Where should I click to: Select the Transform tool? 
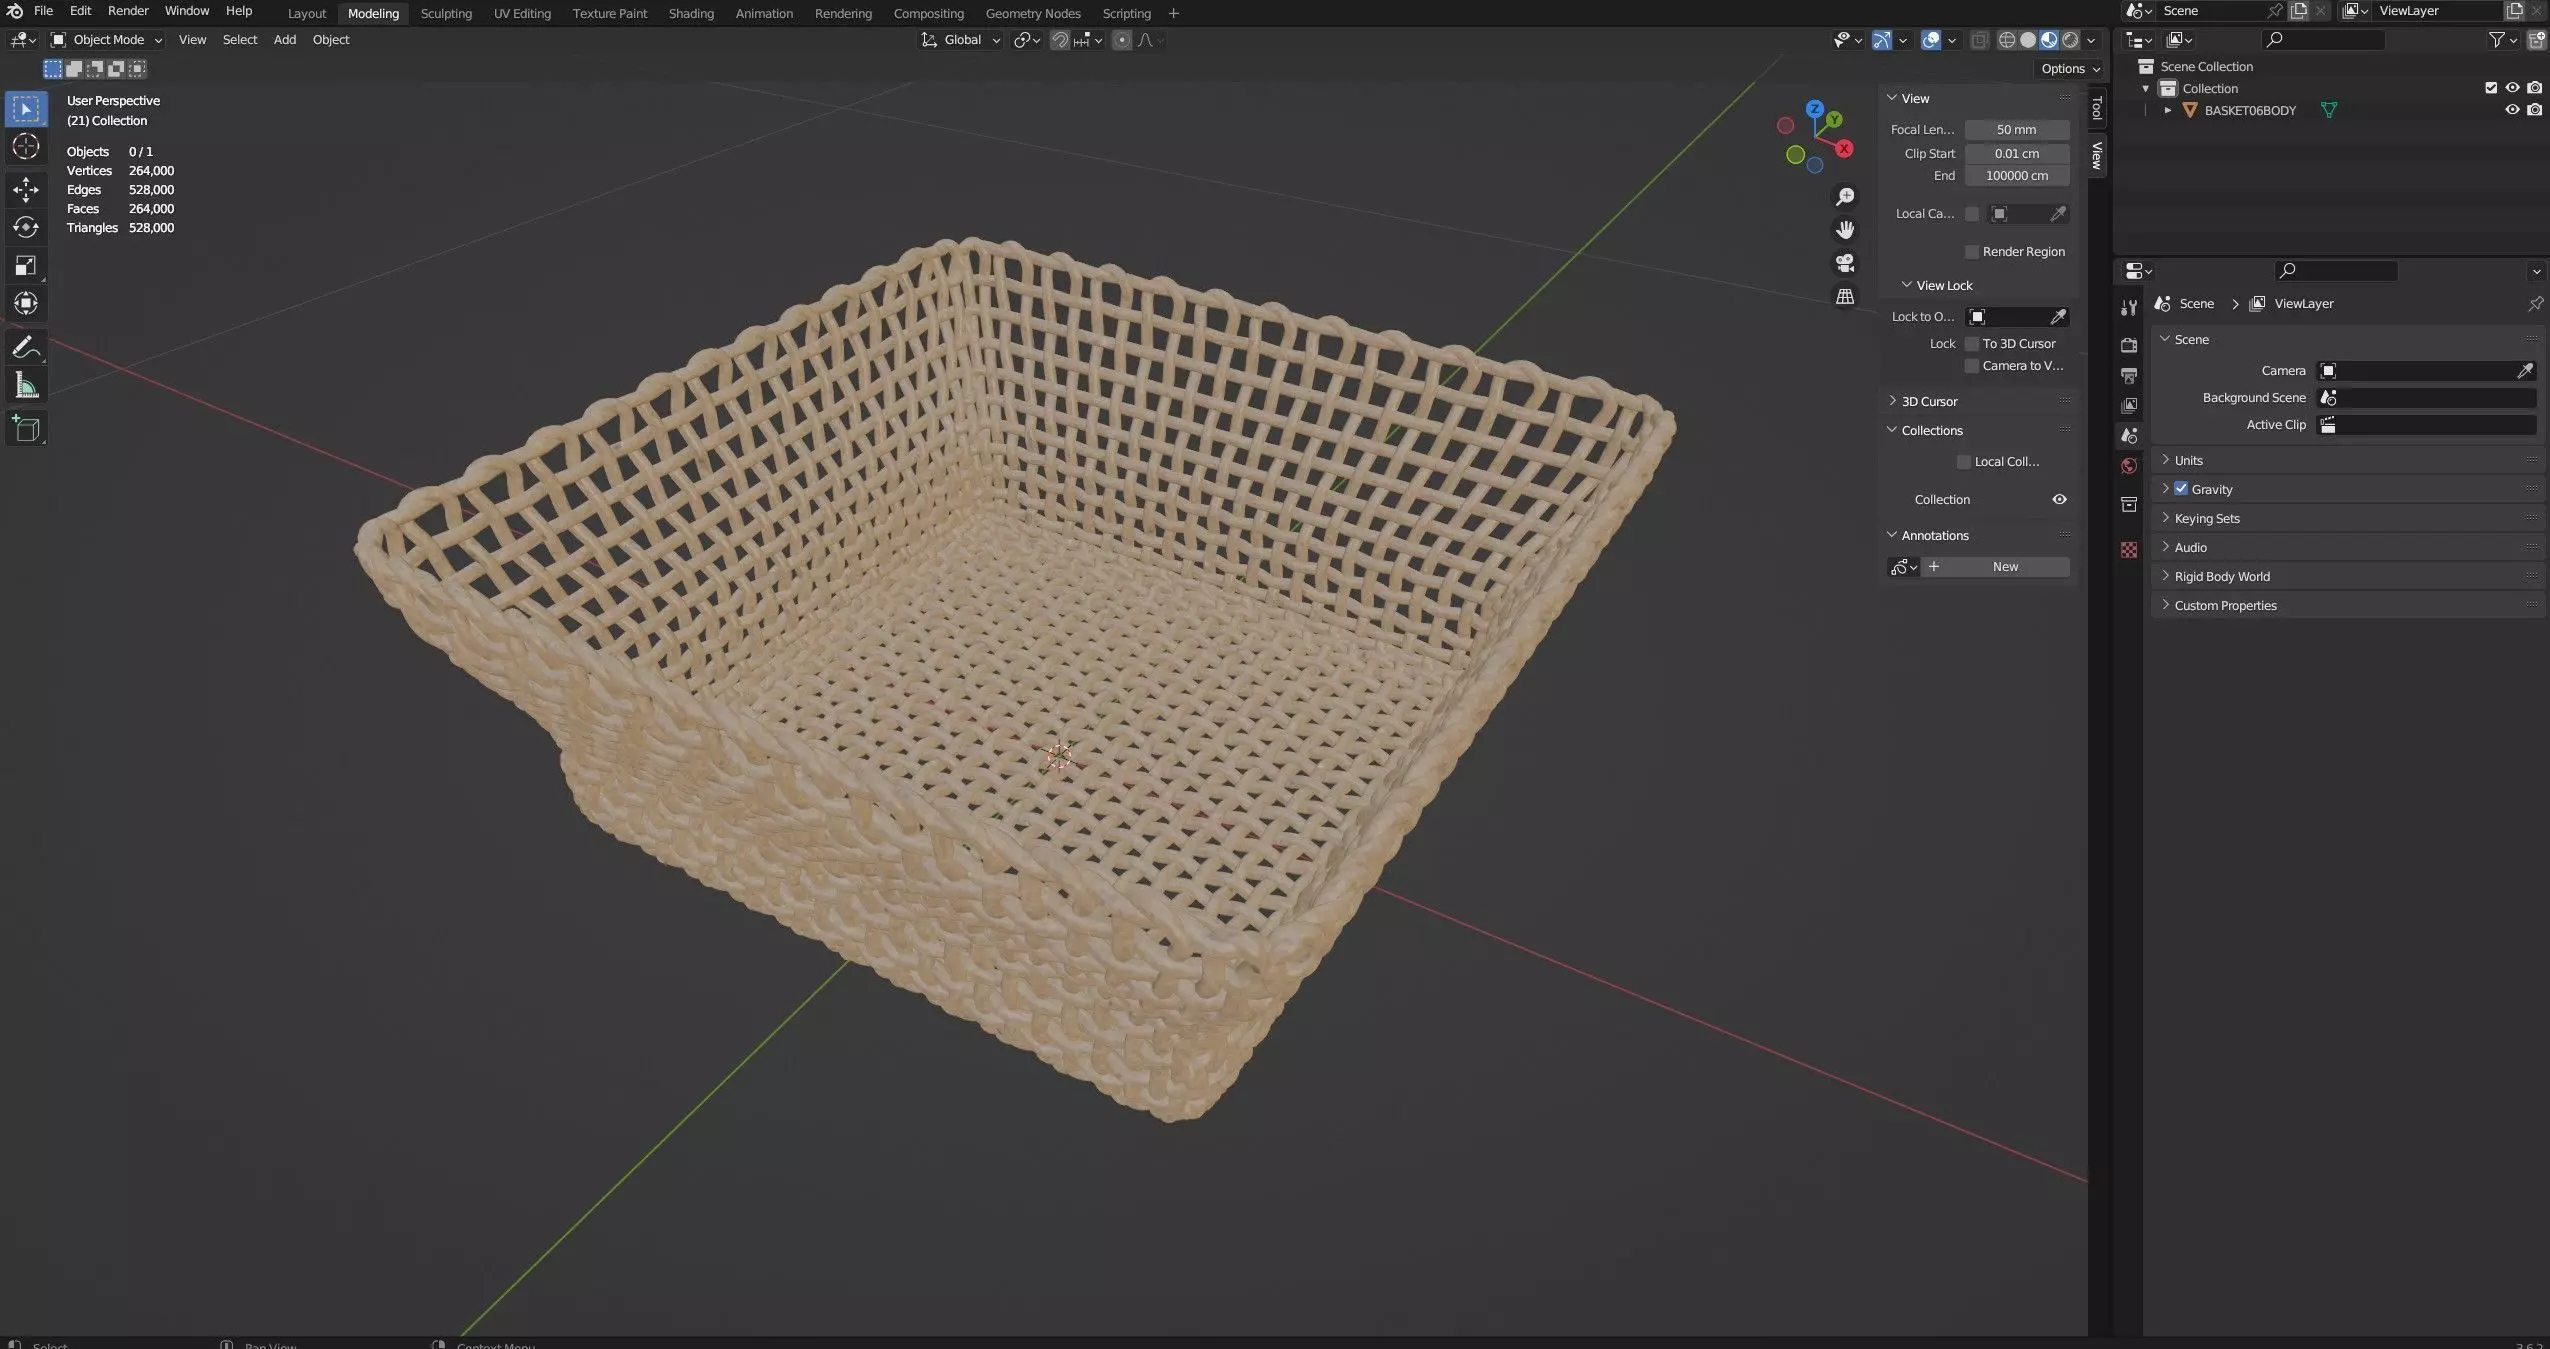26,303
